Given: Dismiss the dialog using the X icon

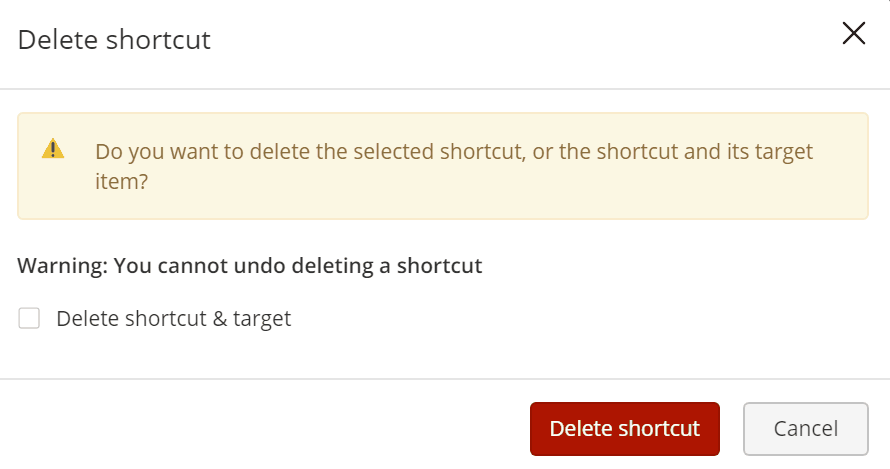Looking at the screenshot, I should [x=853, y=34].
